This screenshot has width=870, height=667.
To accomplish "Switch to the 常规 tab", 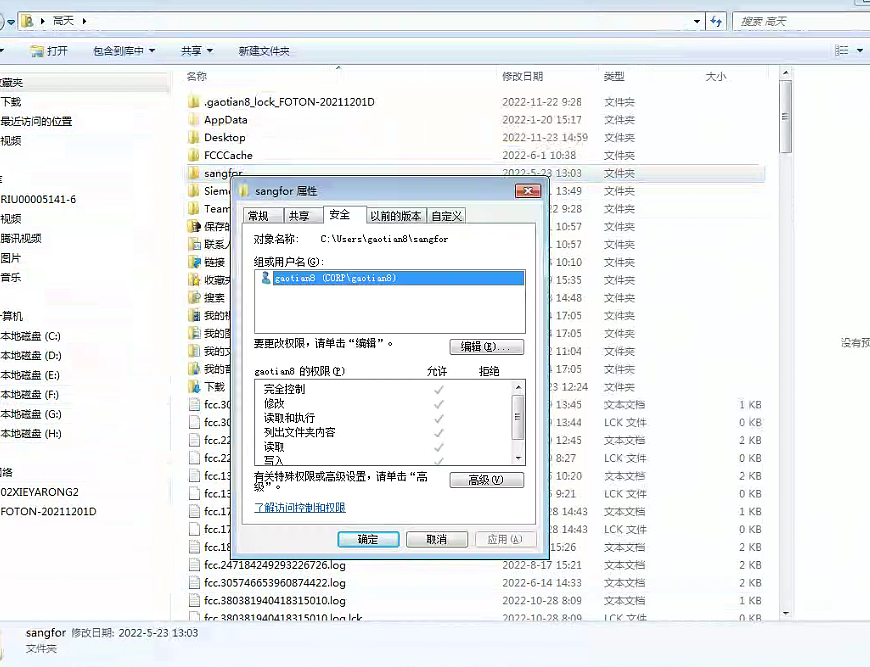I will pos(258,216).
